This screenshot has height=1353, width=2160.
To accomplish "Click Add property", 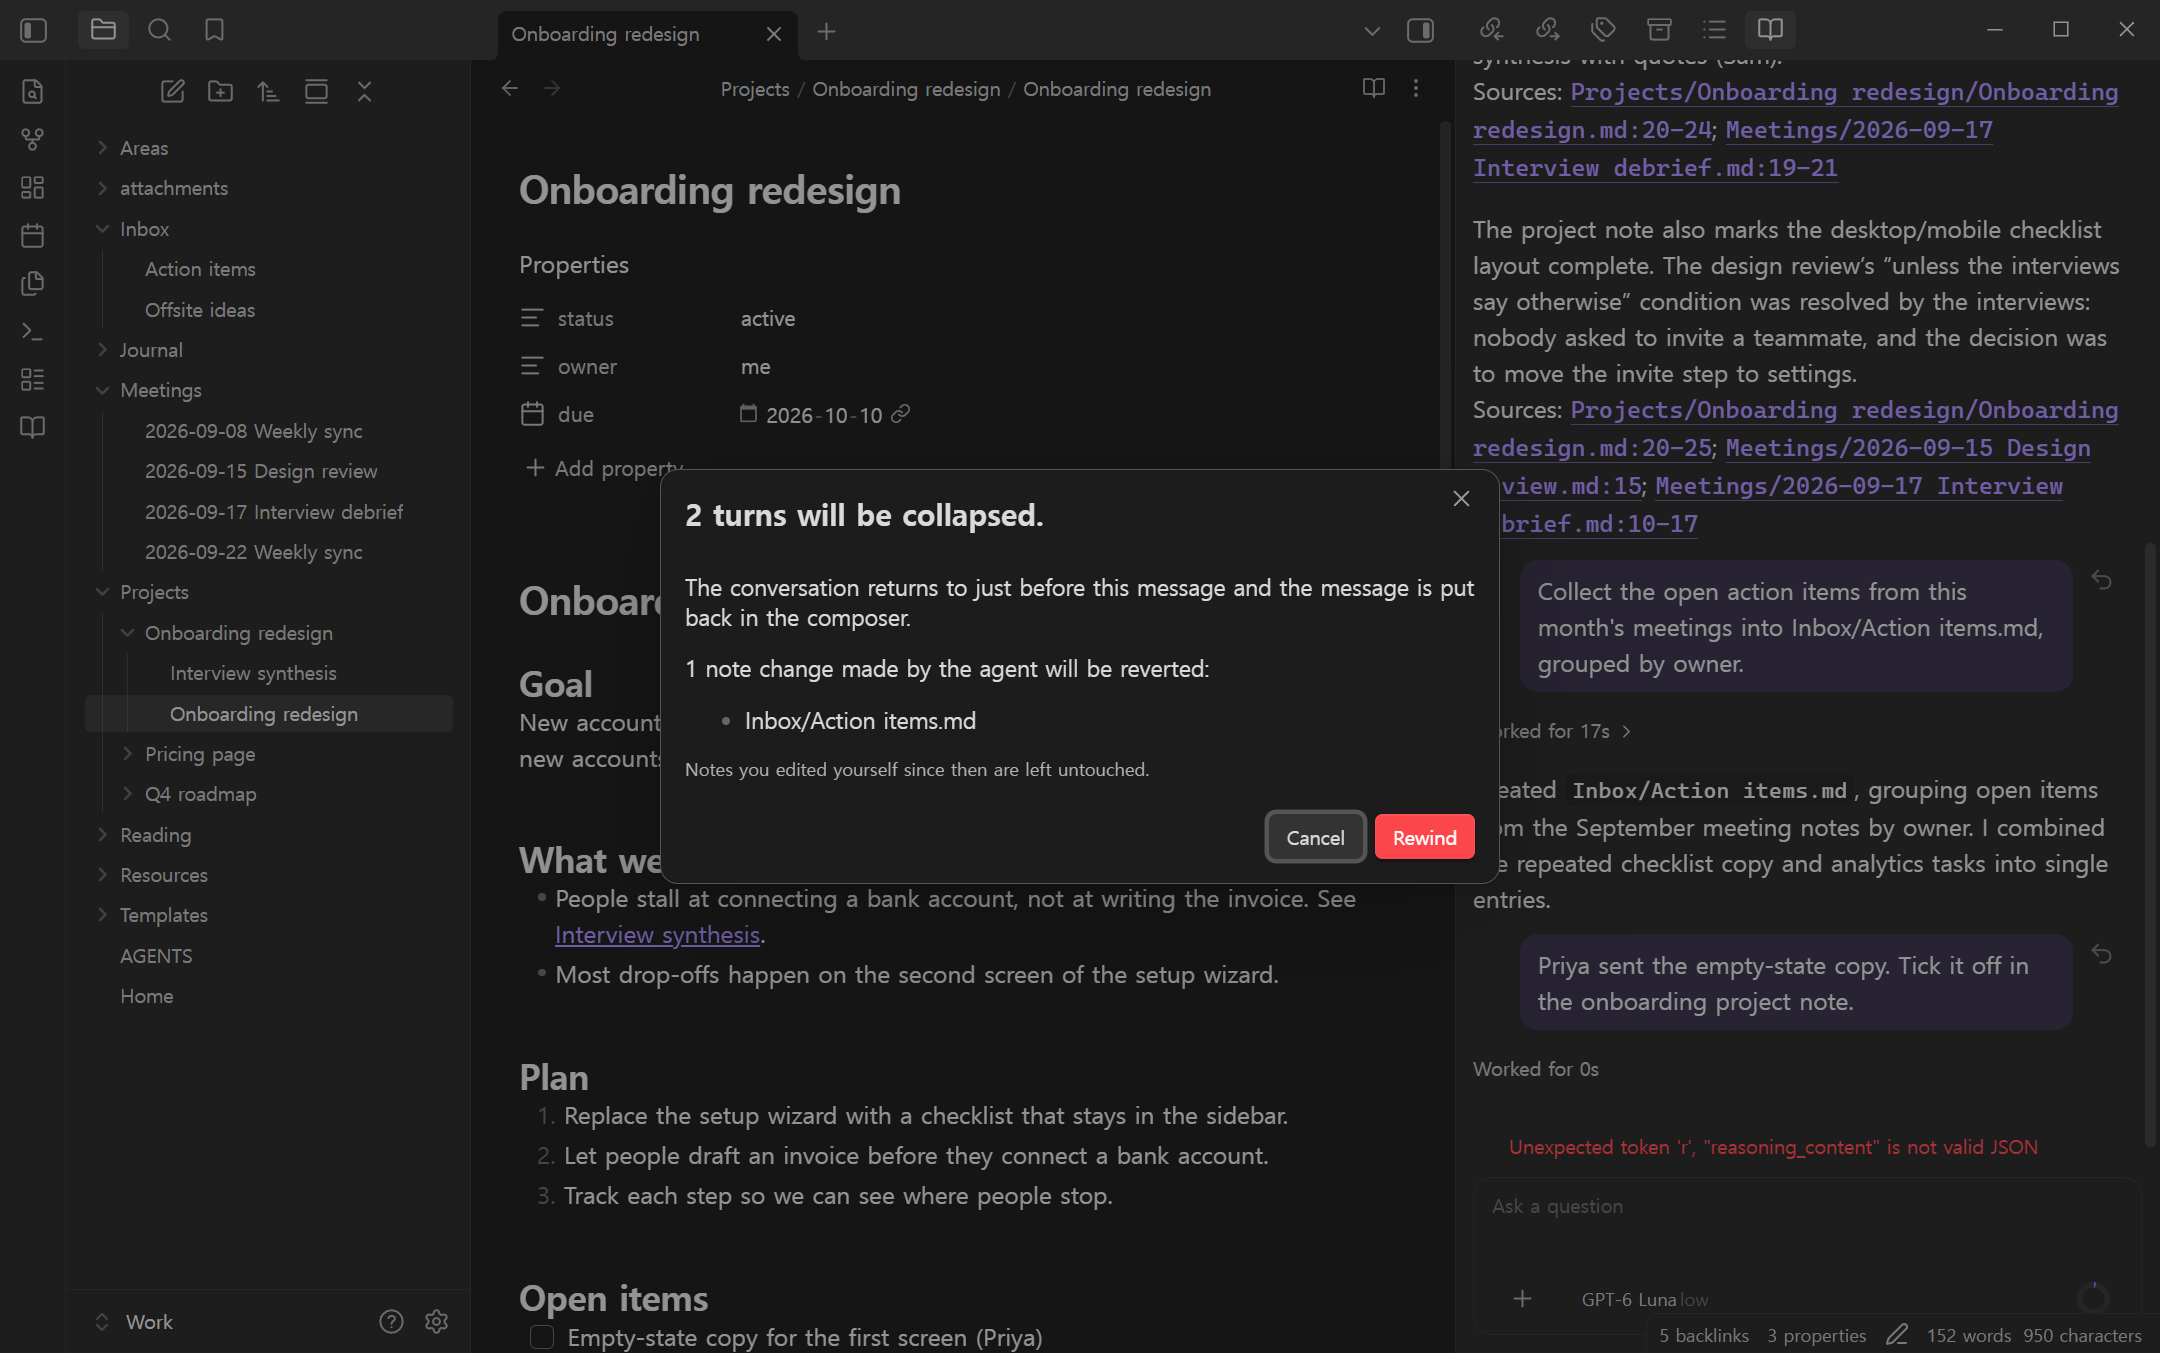I will pyautogui.click(x=605, y=468).
